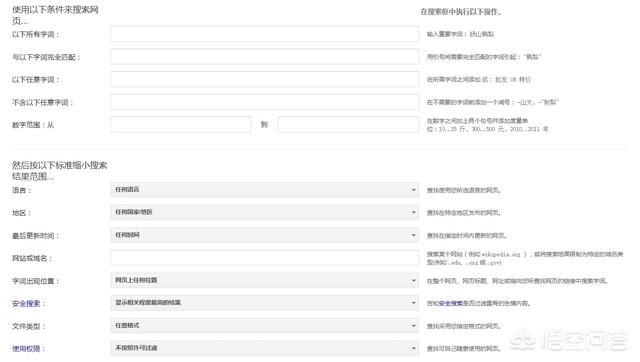Click the 地区 field label
Image resolution: width=640 pixels, height=362 pixels.
21,213
